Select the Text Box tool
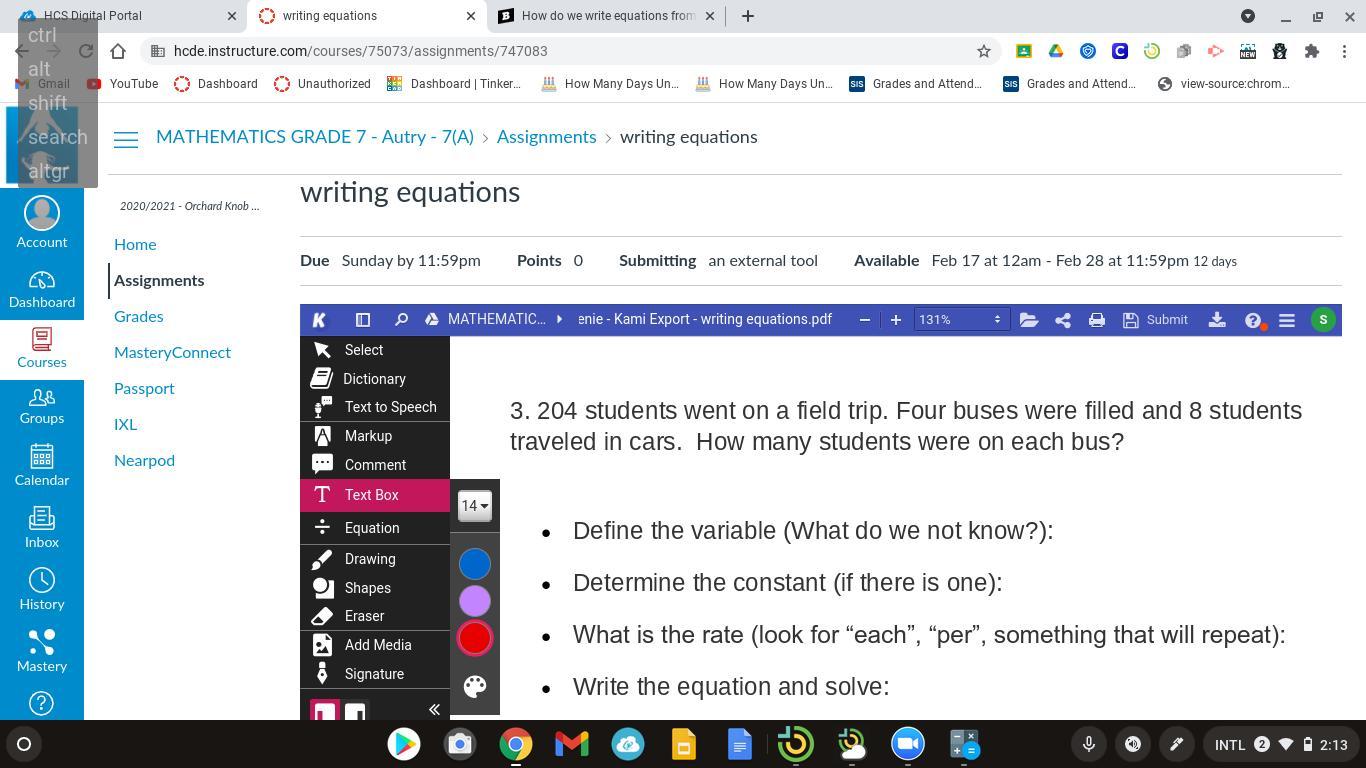 [x=375, y=495]
